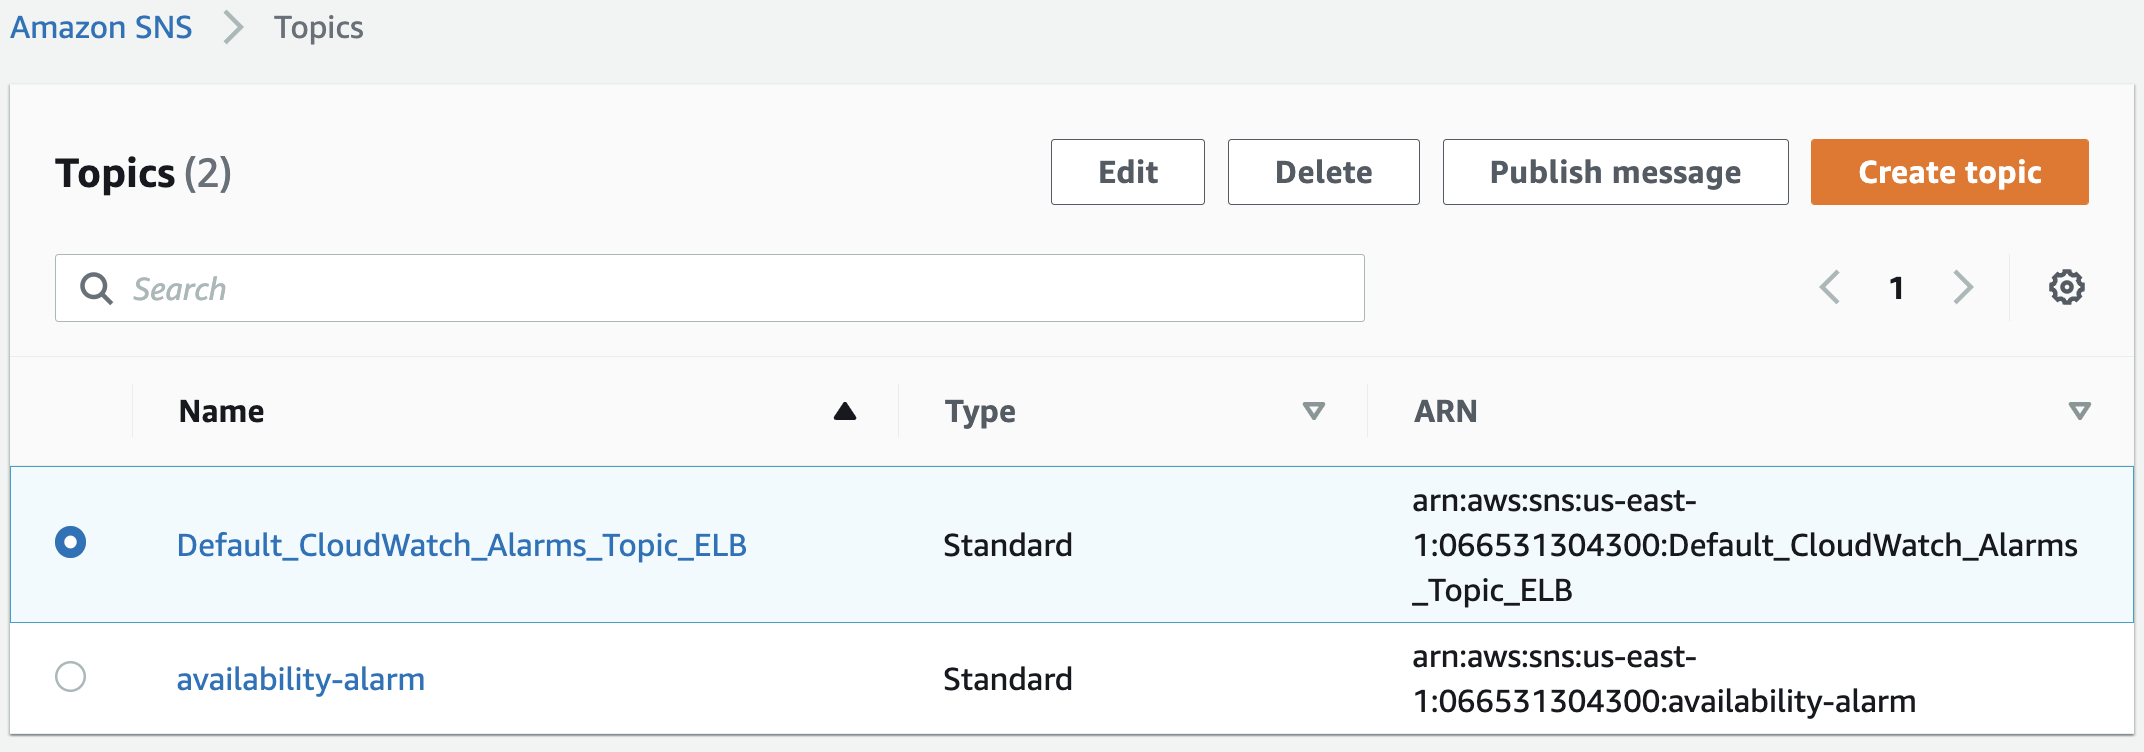
Task: Open table preferences gear icon
Action: (2066, 288)
